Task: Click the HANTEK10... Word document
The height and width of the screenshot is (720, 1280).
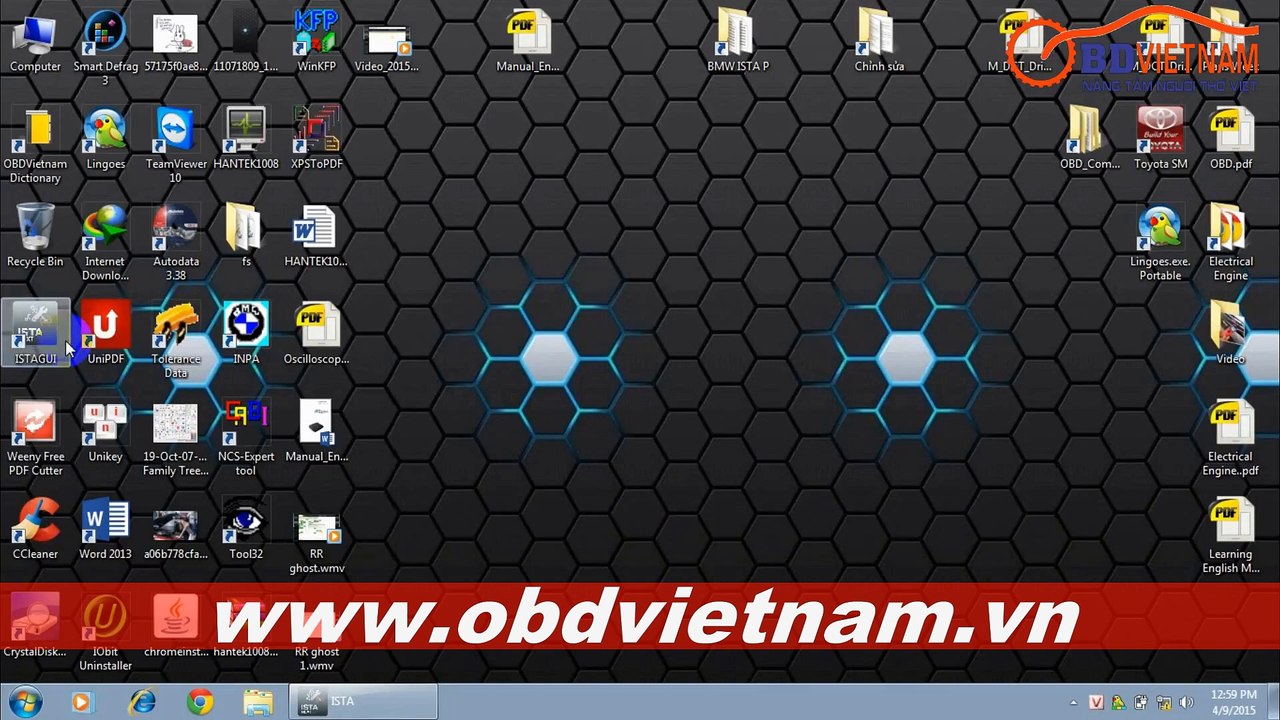Action: click(317, 236)
